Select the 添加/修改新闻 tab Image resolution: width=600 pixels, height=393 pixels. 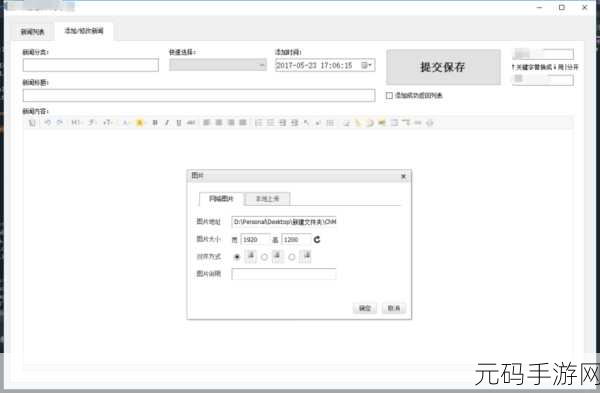click(84, 31)
